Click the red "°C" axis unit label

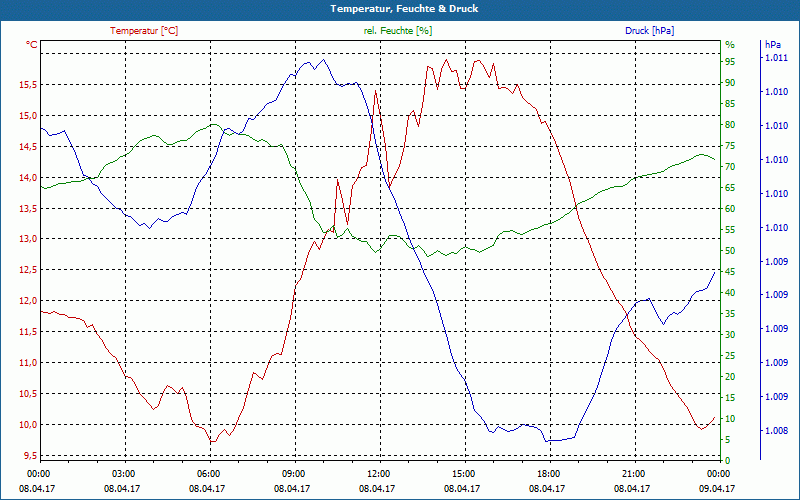click(x=32, y=45)
